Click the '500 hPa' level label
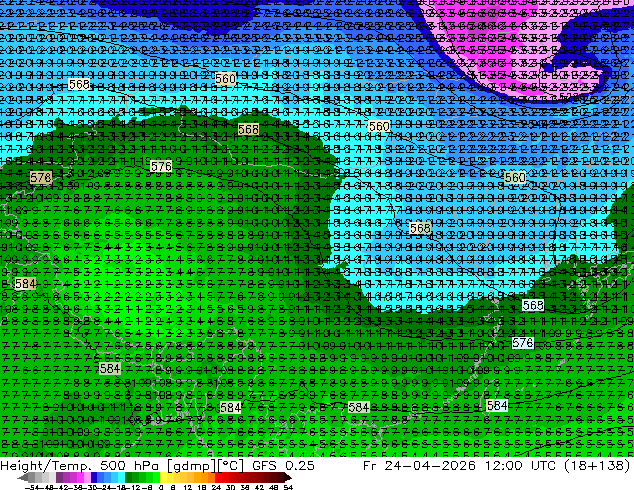The image size is (634, 490). (x=129, y=465)
